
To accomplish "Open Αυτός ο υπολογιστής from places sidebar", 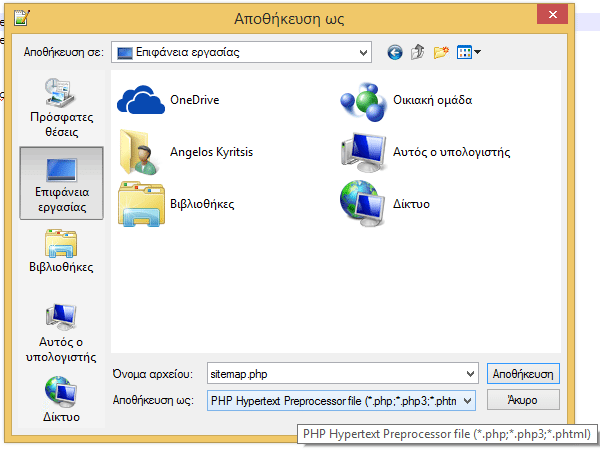I will 61,334.
